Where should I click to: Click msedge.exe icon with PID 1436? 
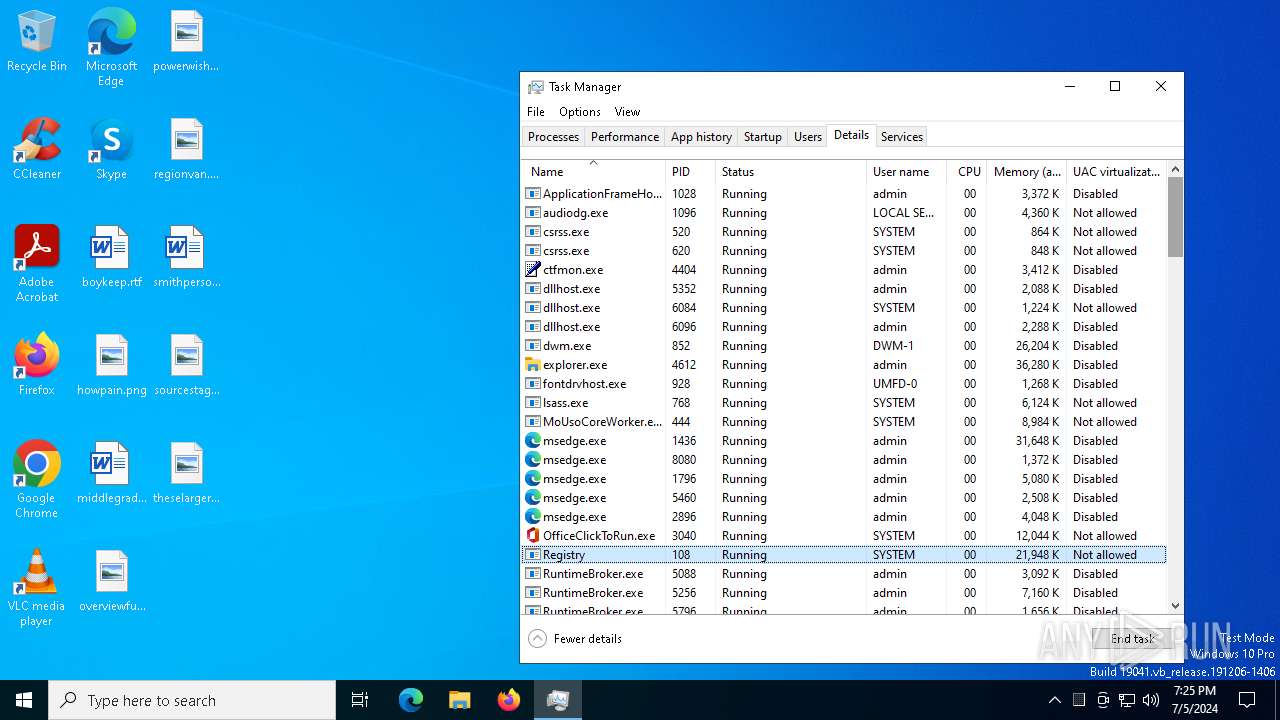point(533,441)
